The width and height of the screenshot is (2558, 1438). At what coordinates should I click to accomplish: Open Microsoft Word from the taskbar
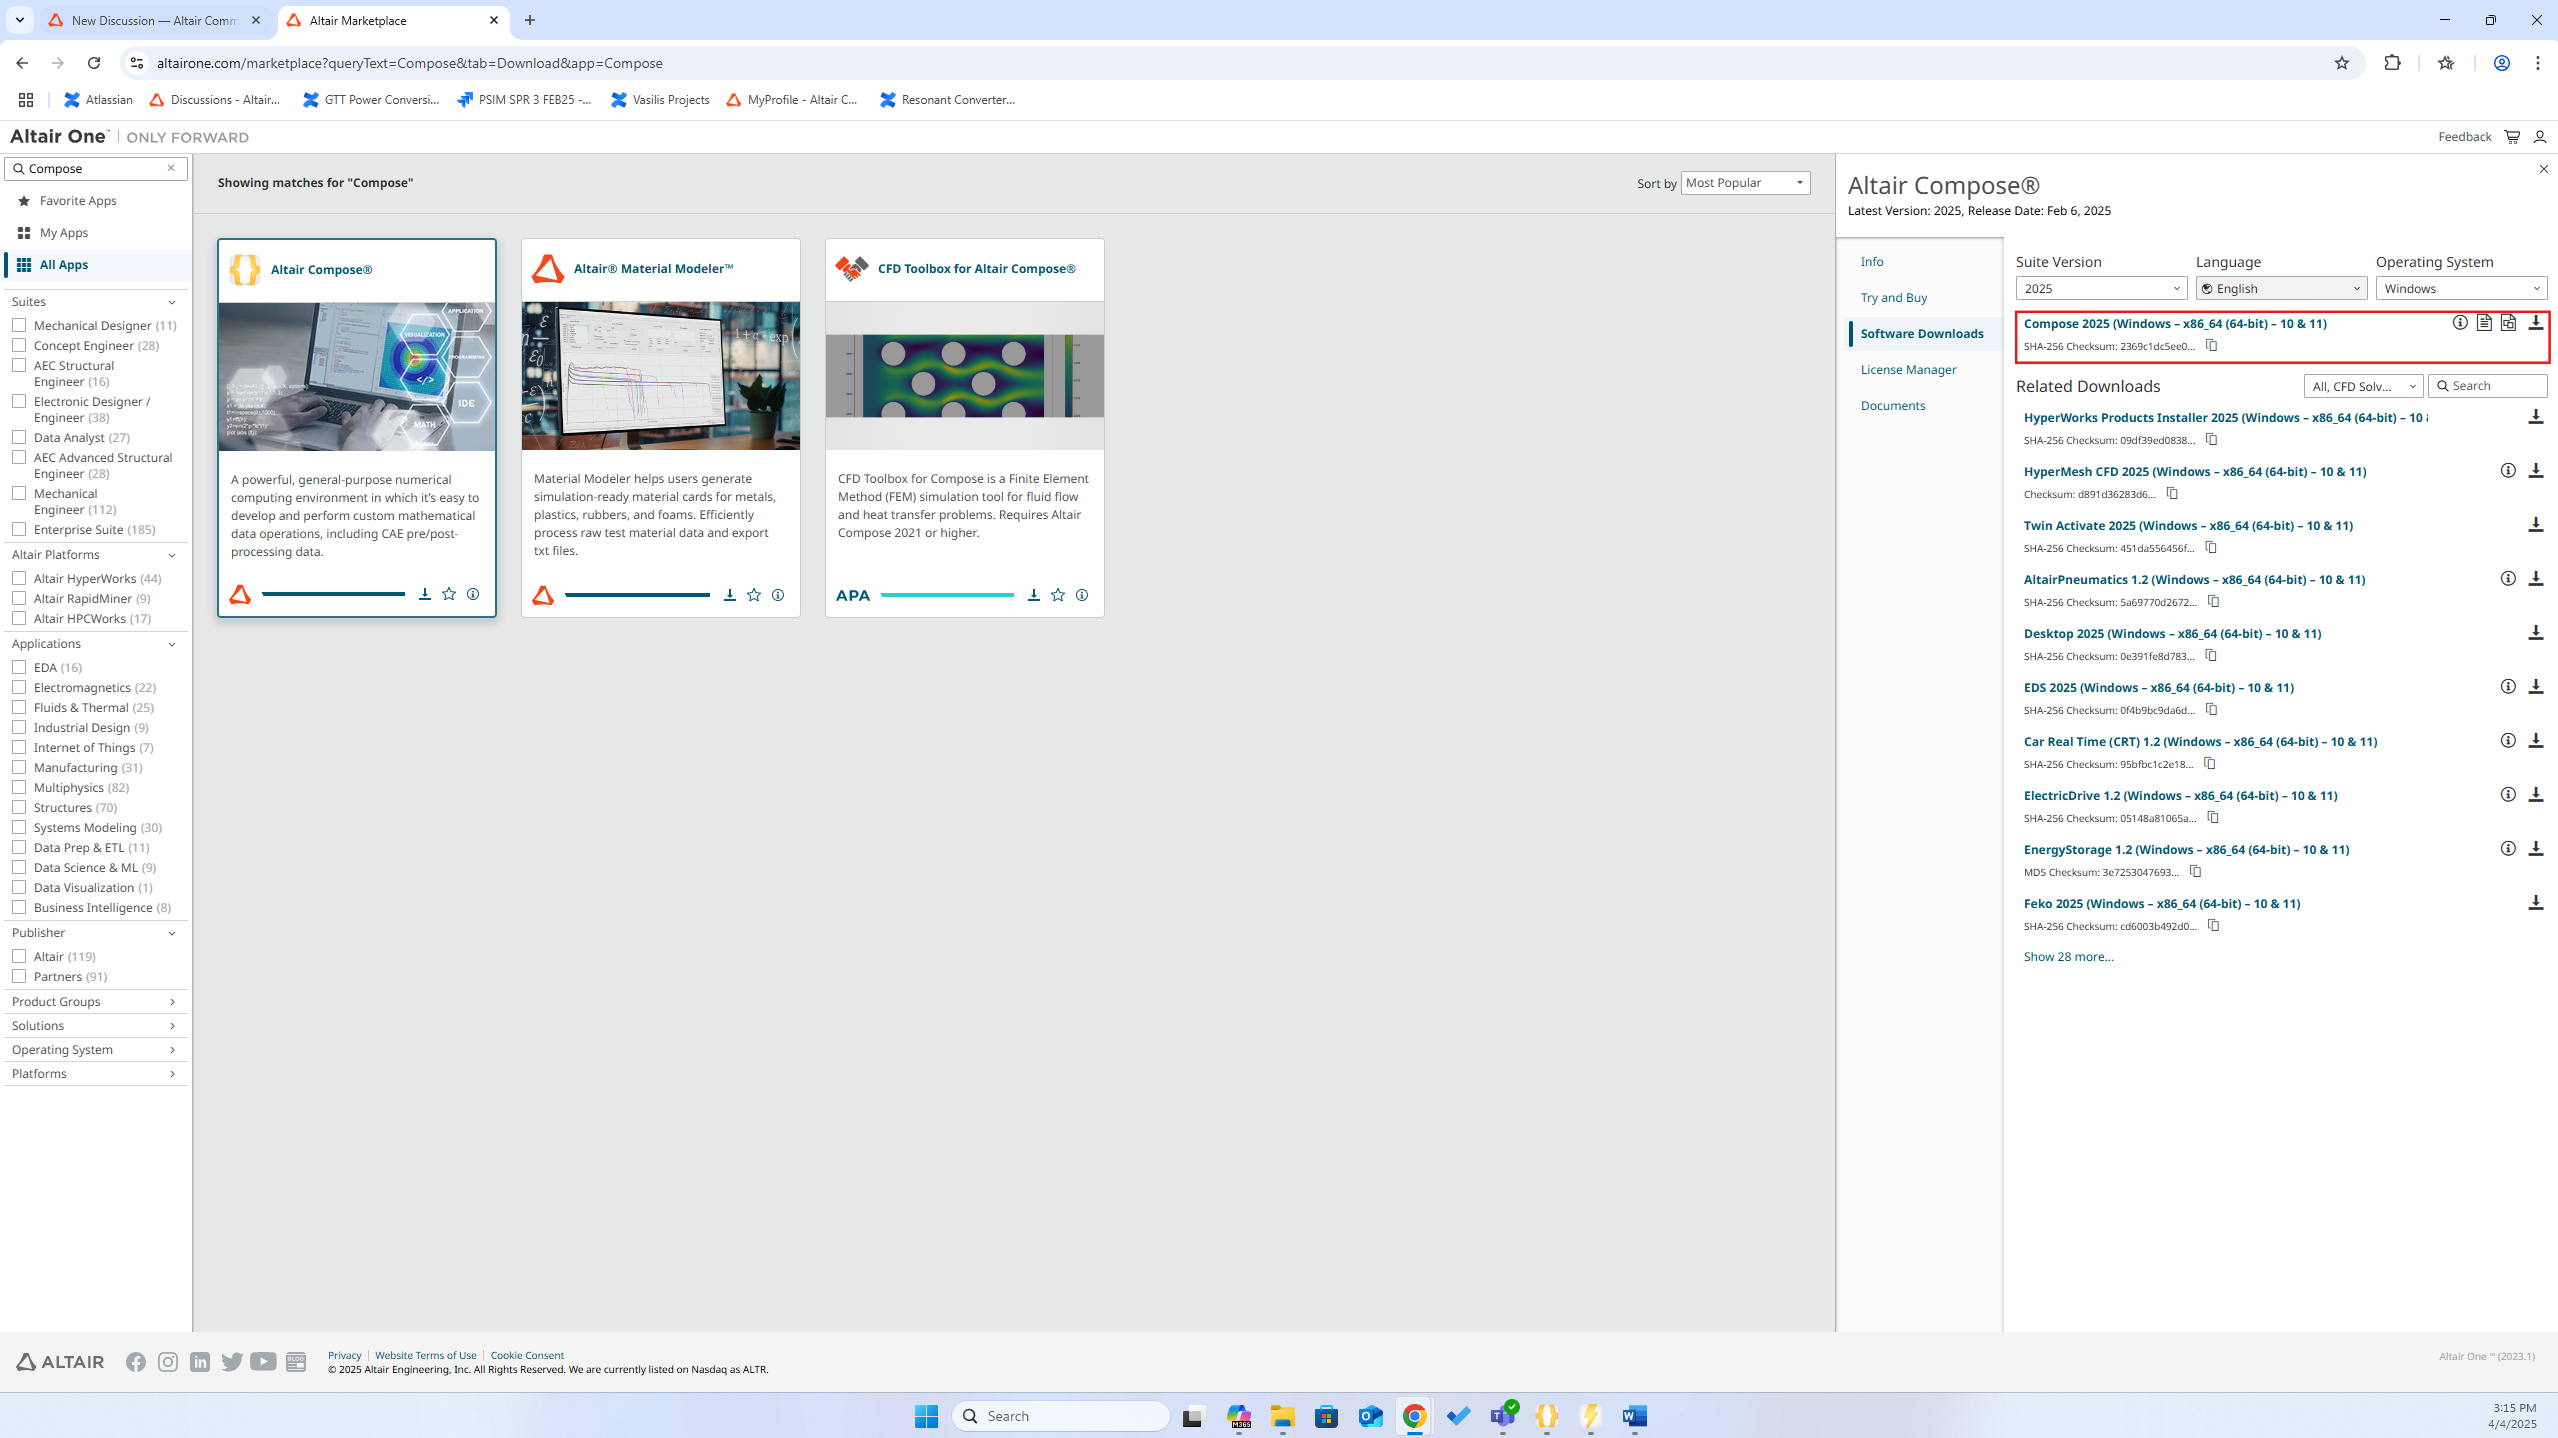coord(1634,1416)
